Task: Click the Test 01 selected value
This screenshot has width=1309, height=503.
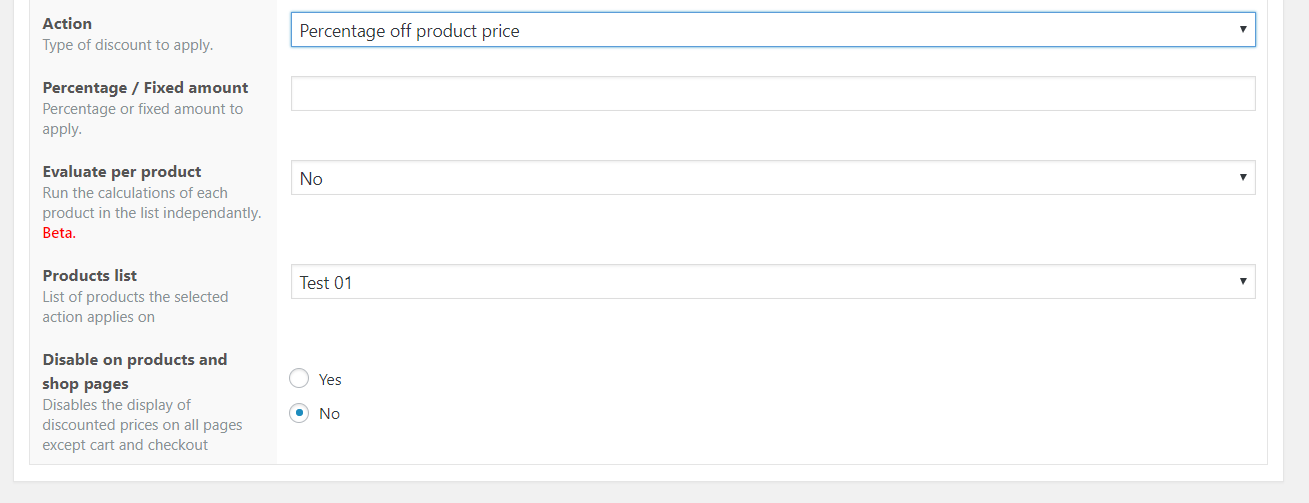Action: (x=326, y=283)
